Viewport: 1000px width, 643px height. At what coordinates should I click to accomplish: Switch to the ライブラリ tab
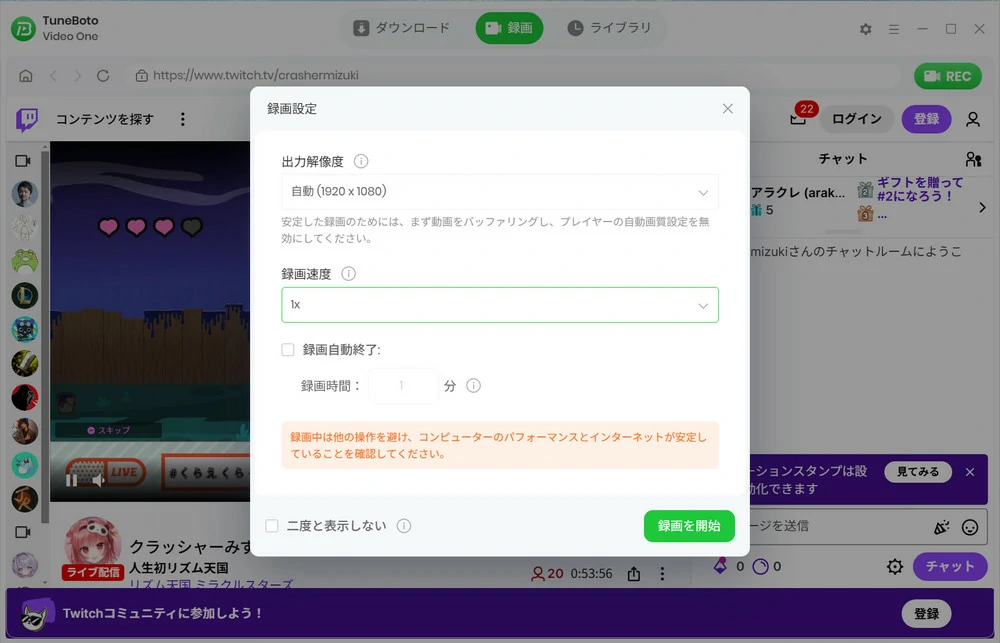[x=610, y=28]
